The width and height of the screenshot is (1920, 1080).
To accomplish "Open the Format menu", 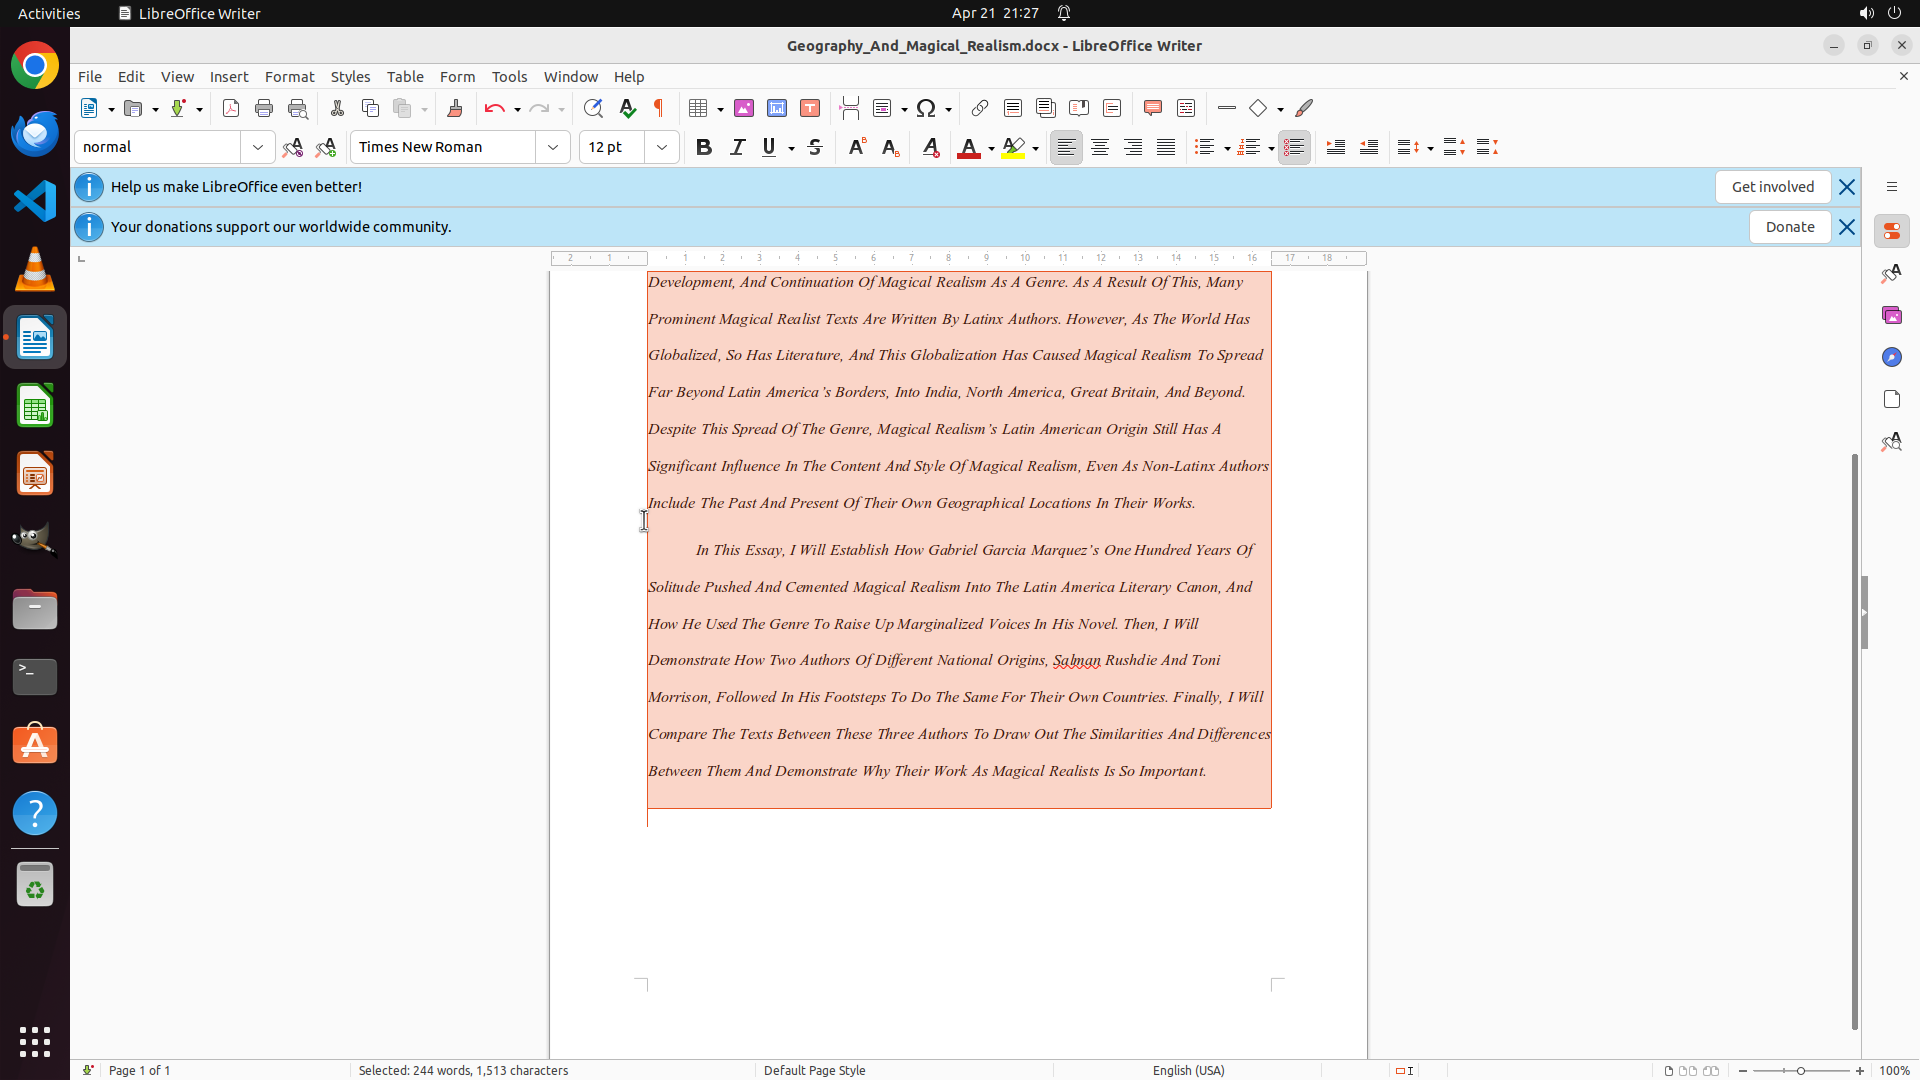I will [x=289, y=77].
